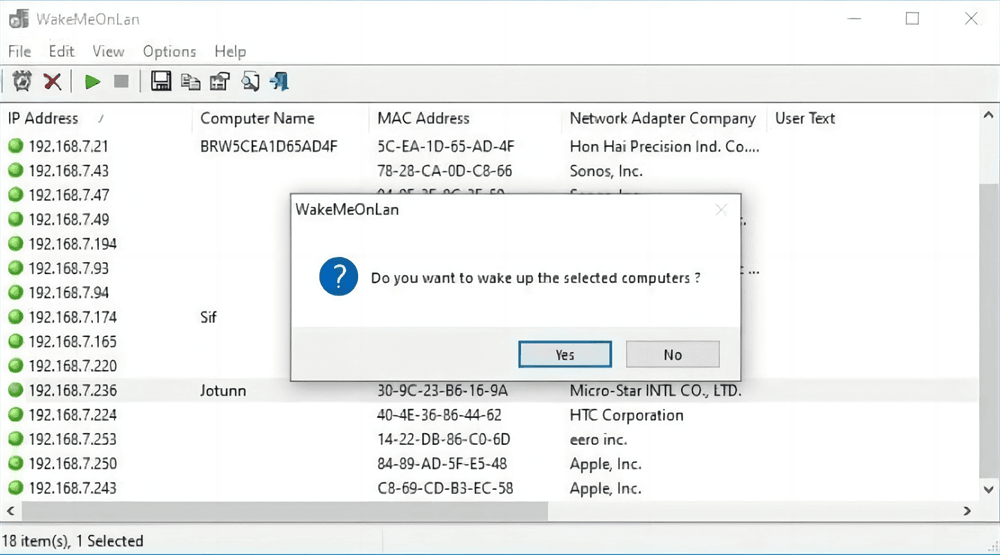Close the WakeMeOnLan confirmation dialog

(721, 209)
